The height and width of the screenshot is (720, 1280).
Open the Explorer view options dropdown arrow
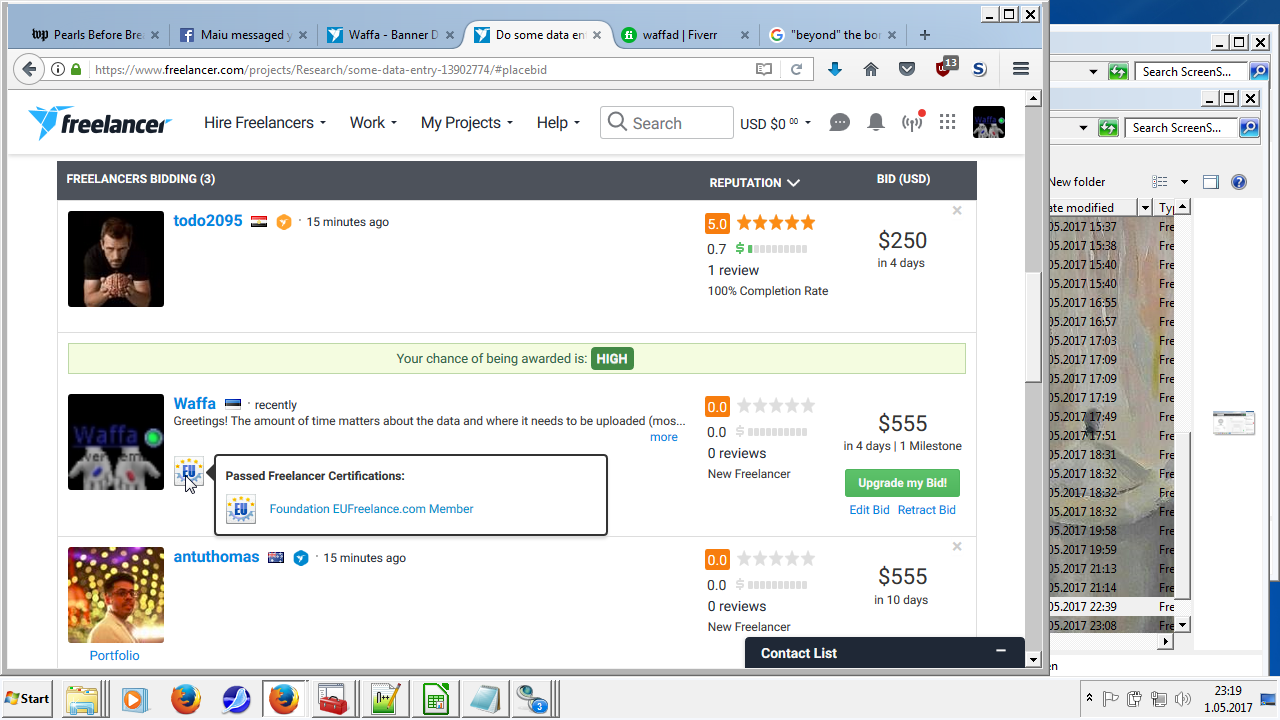1184,182
